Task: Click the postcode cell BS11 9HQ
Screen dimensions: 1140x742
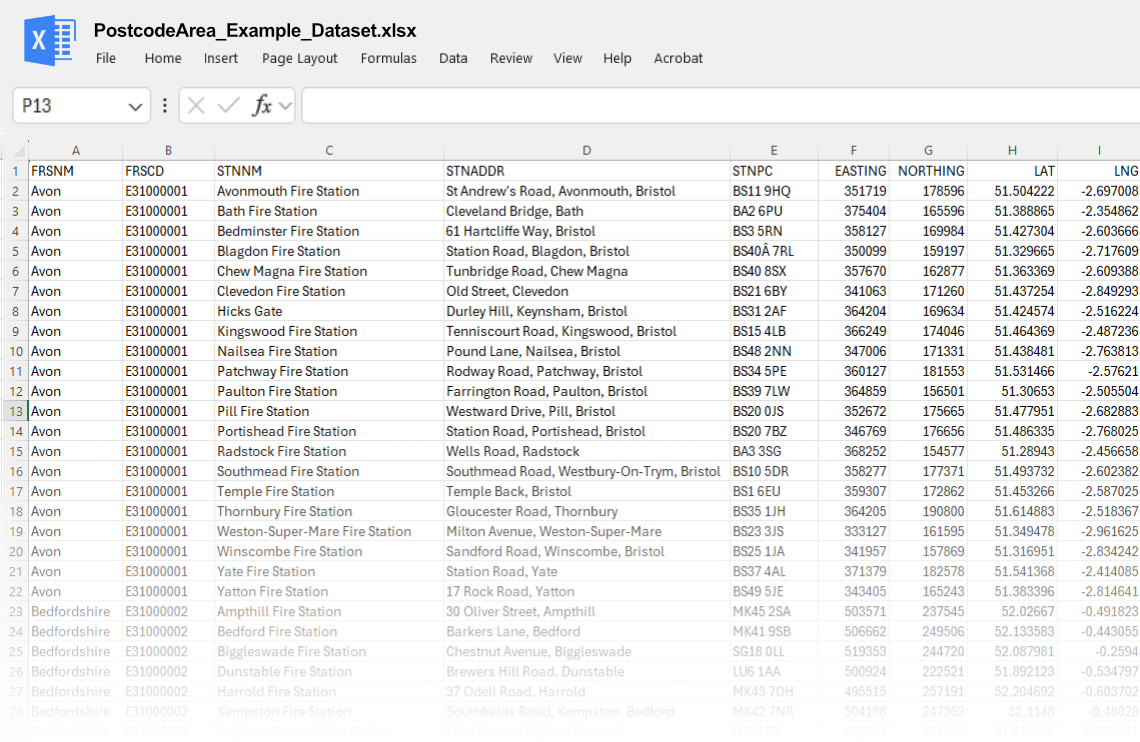Action: pos(773,191)
